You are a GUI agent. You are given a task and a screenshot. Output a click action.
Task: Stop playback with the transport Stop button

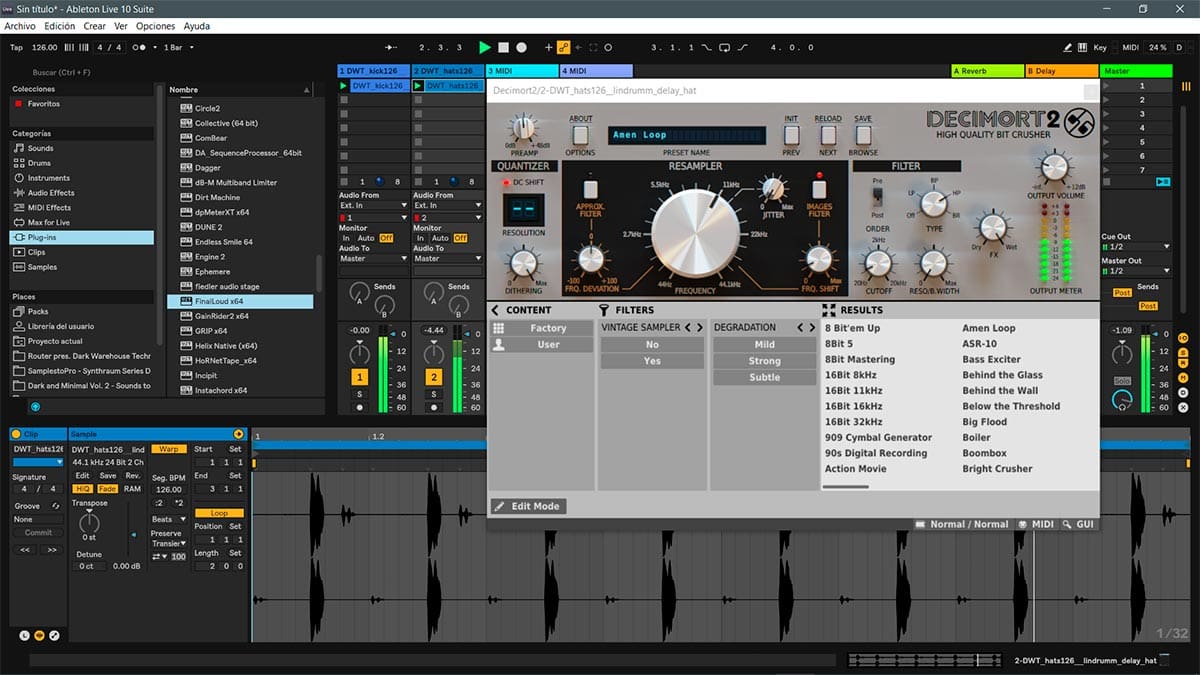tap(504, 47)
